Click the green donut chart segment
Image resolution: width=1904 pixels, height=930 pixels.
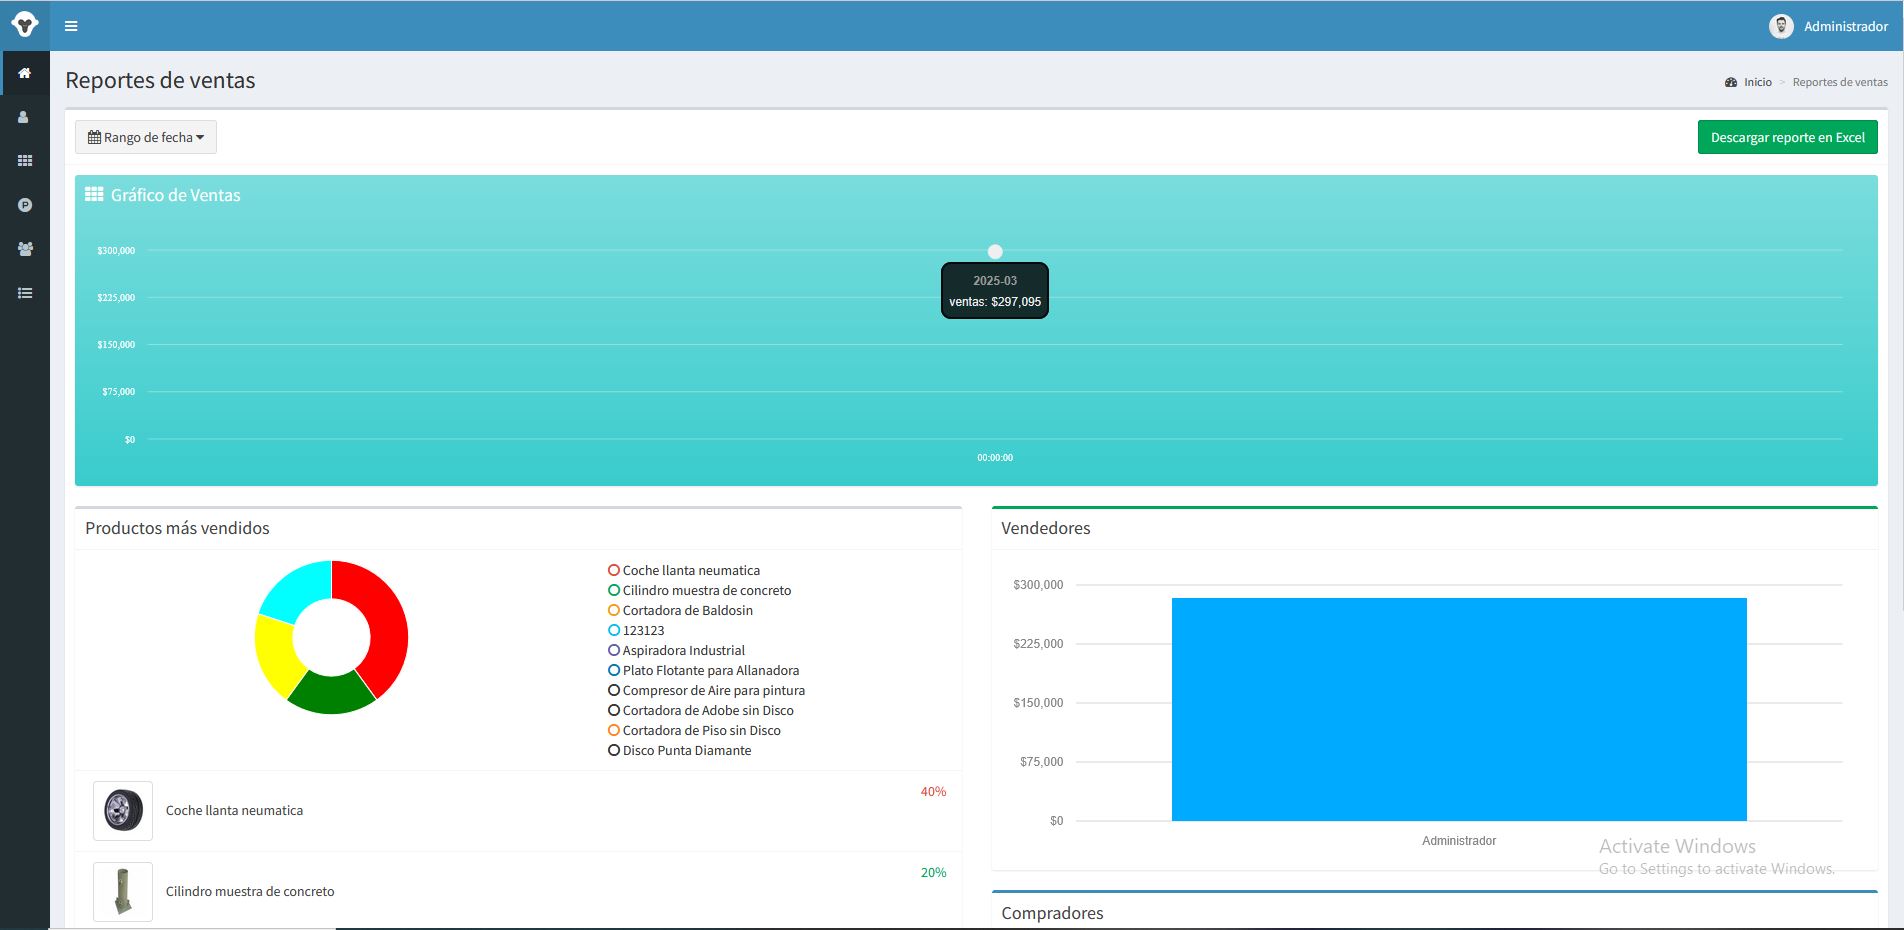[331, 693]
